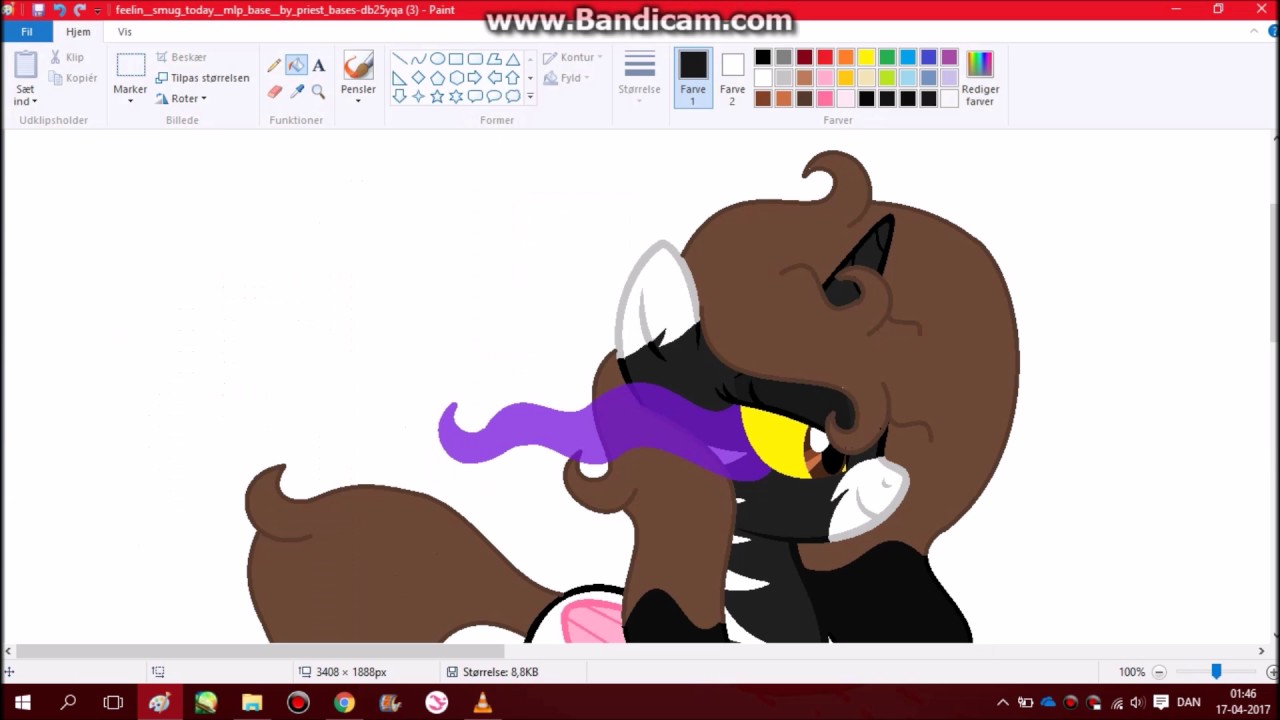Screen dimensions: 1280x720
Task: Click the zoom out minus button
Action: [1159, 672]
